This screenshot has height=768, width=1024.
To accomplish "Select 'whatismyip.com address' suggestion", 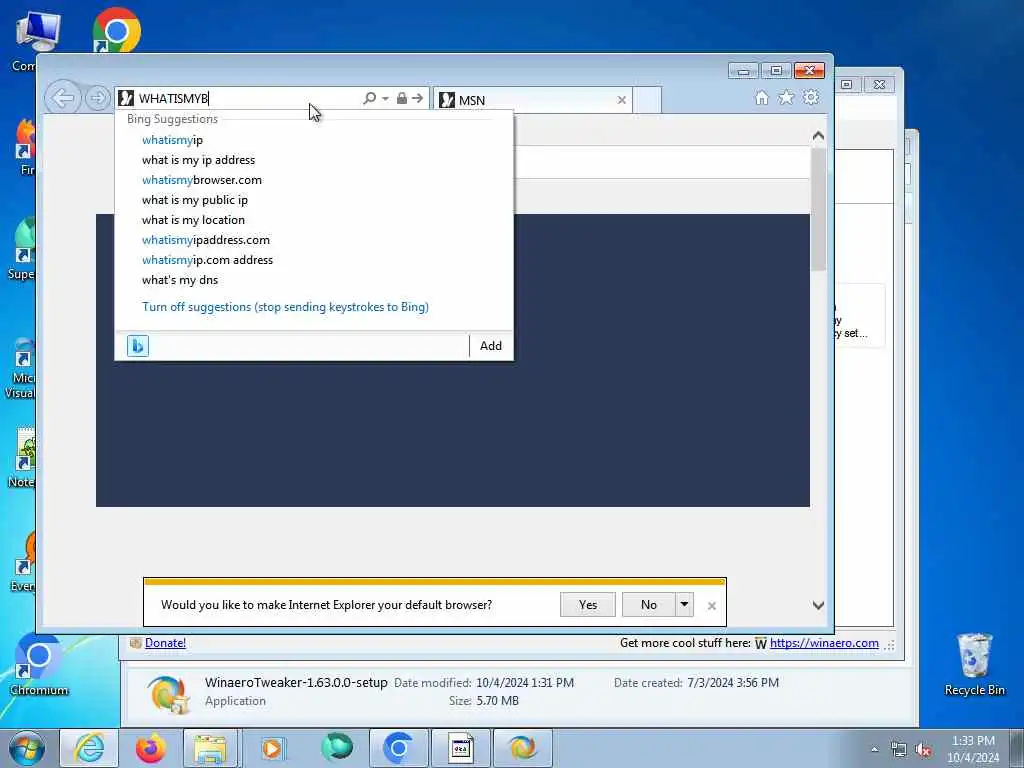I will coord(208,260).
